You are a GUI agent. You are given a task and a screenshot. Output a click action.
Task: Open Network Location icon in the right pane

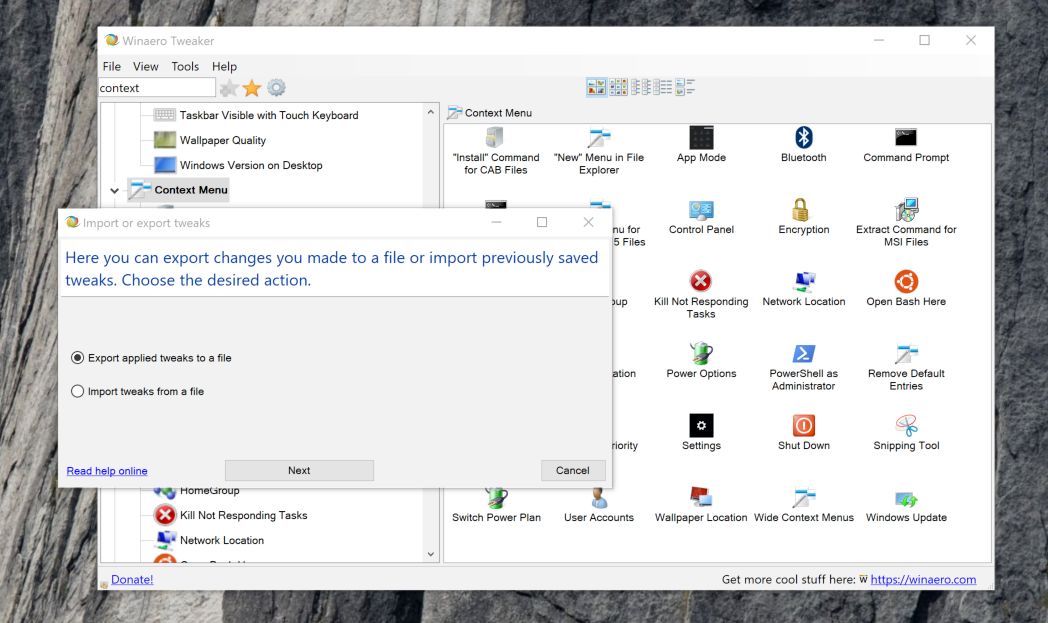[x=803, y=289]
